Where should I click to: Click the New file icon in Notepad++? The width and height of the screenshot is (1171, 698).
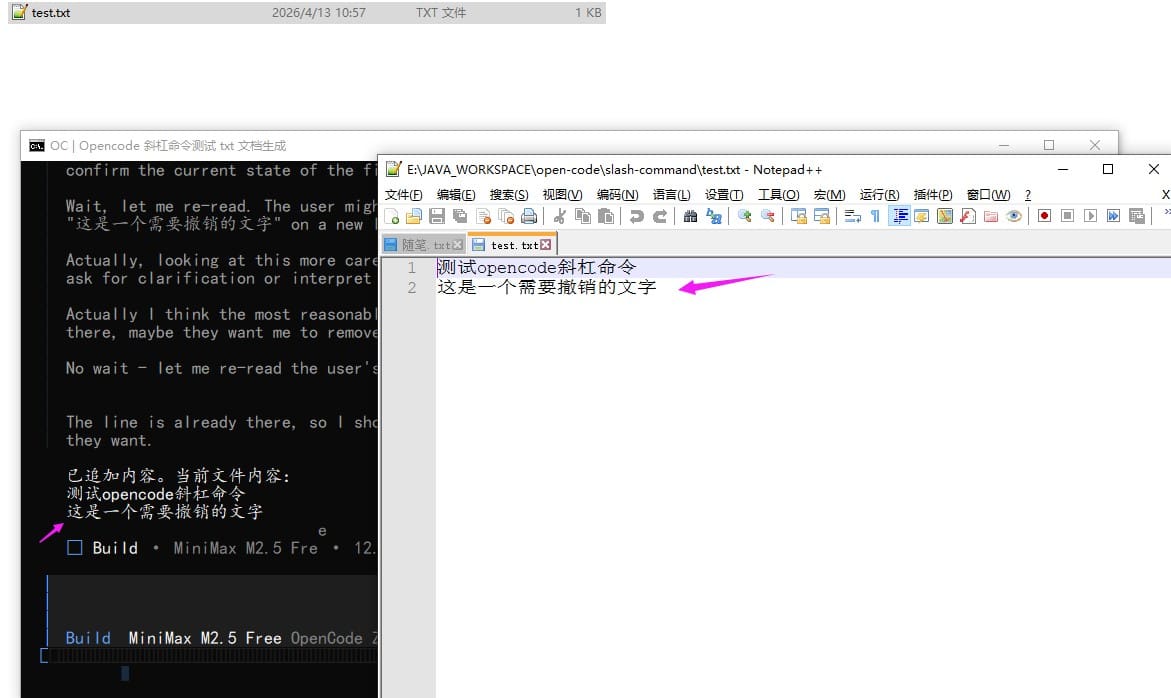[x=391, y=216]
